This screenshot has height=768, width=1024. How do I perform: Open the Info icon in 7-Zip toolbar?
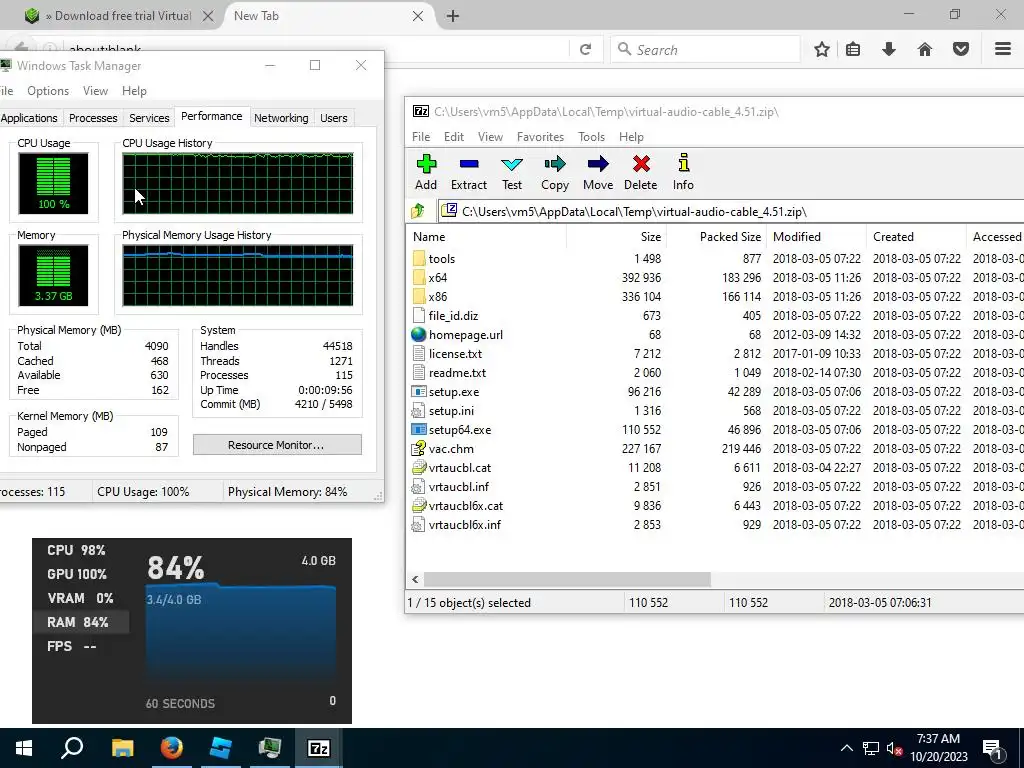point(683,172)
